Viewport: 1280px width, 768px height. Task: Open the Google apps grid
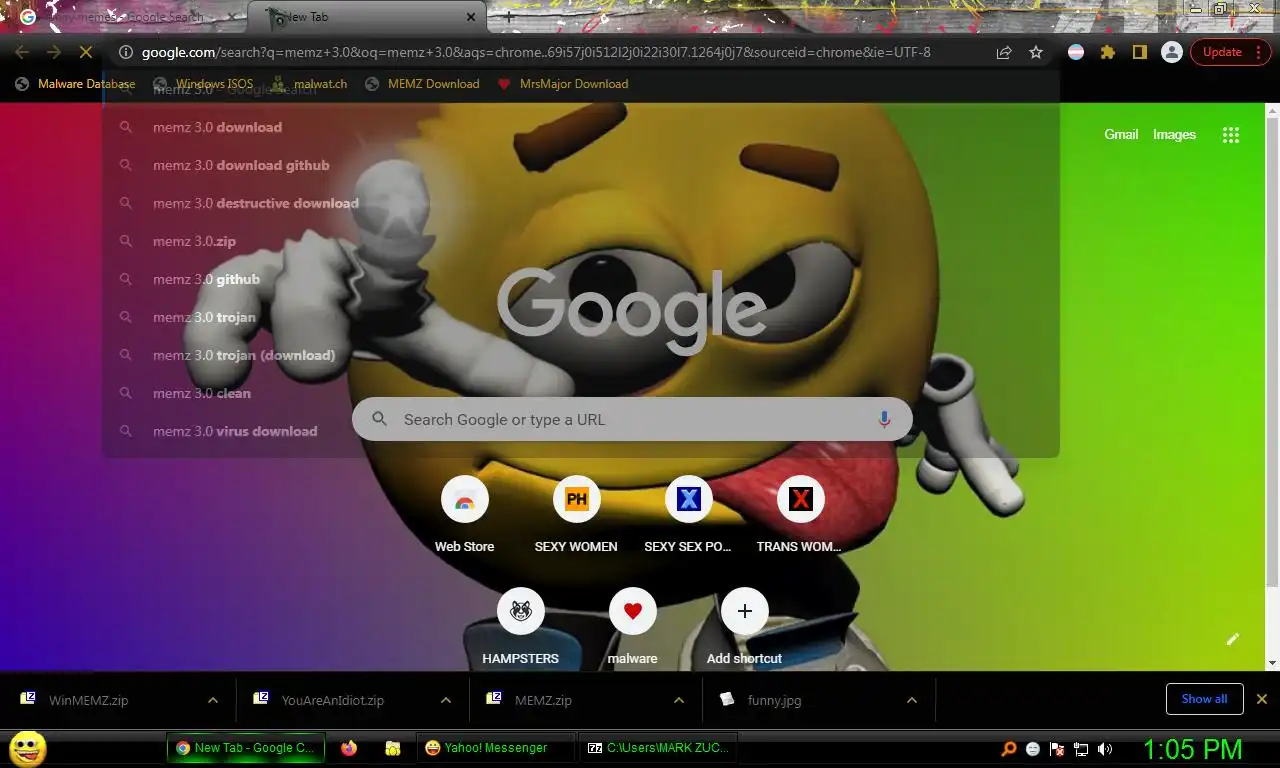pos(1231,135)
